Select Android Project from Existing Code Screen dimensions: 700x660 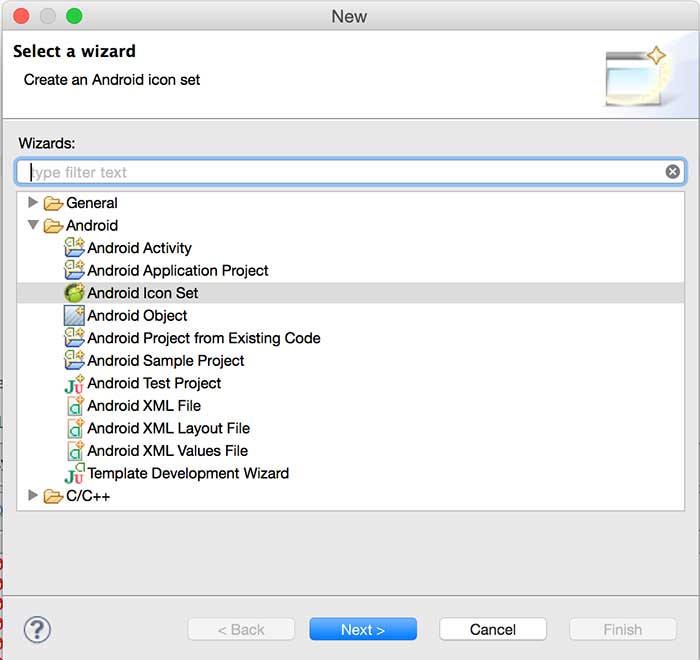tap(204, 338)
